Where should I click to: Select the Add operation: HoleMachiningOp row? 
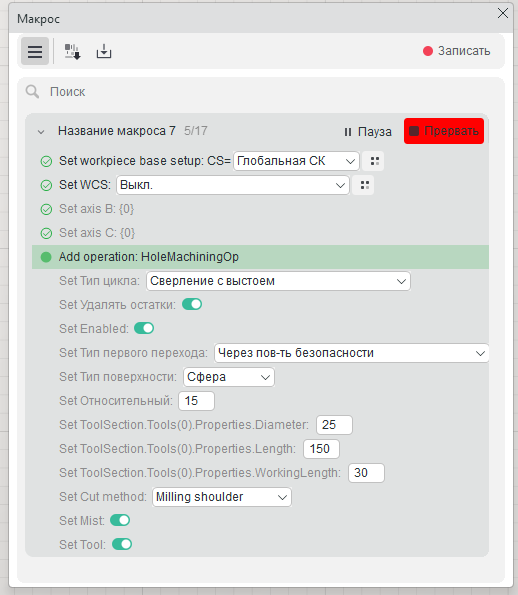260,257
